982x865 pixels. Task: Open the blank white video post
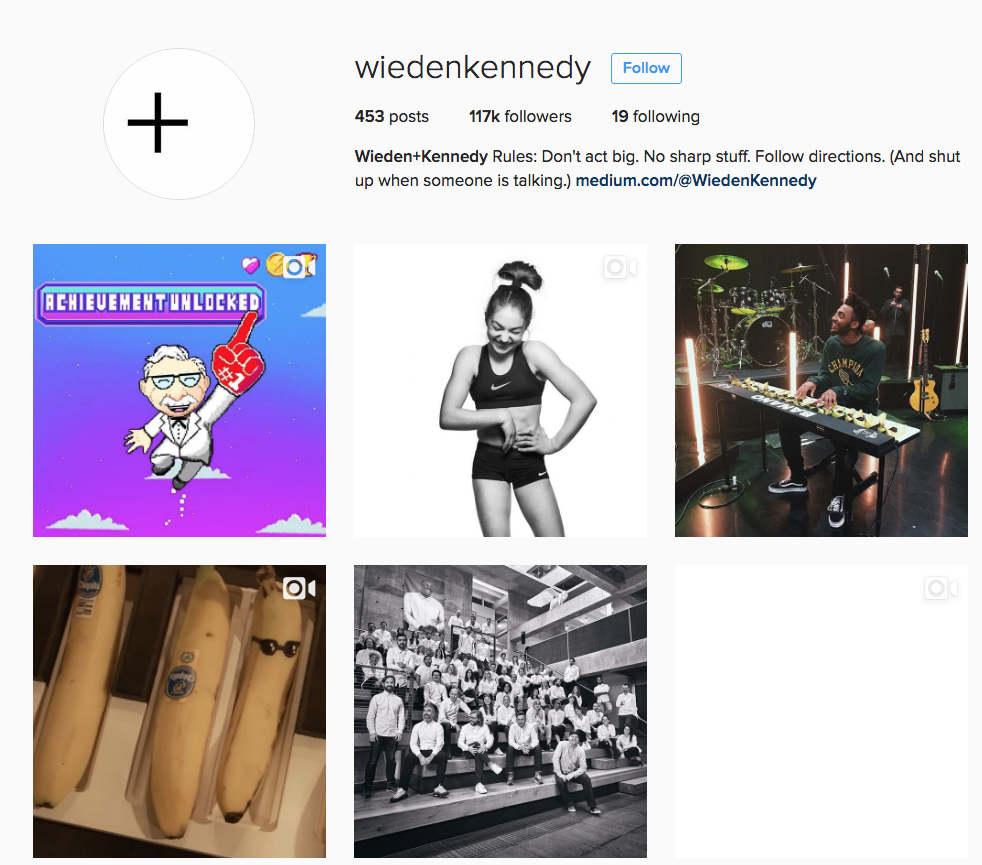[x=821, y=712]
